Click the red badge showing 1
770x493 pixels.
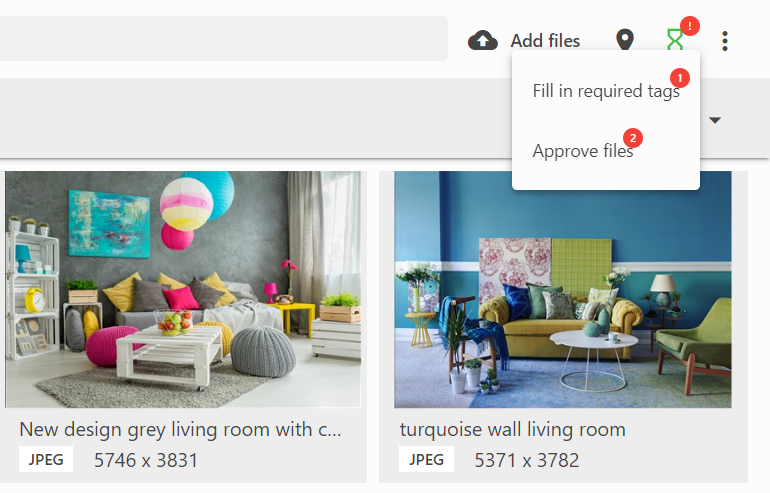click(x=680, y=78)
